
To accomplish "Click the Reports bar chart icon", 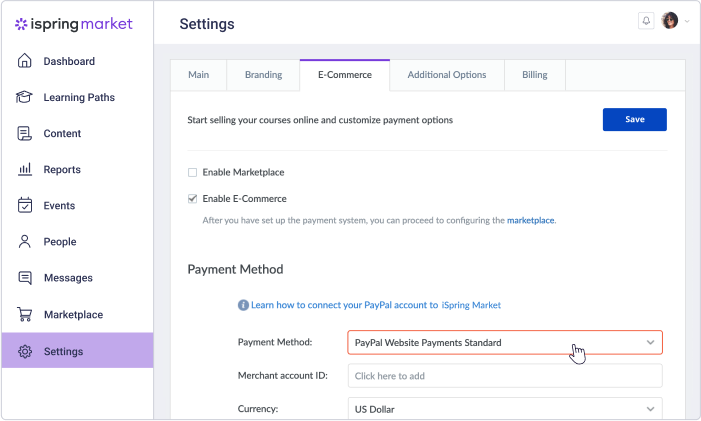I will [x=25, y=169].
